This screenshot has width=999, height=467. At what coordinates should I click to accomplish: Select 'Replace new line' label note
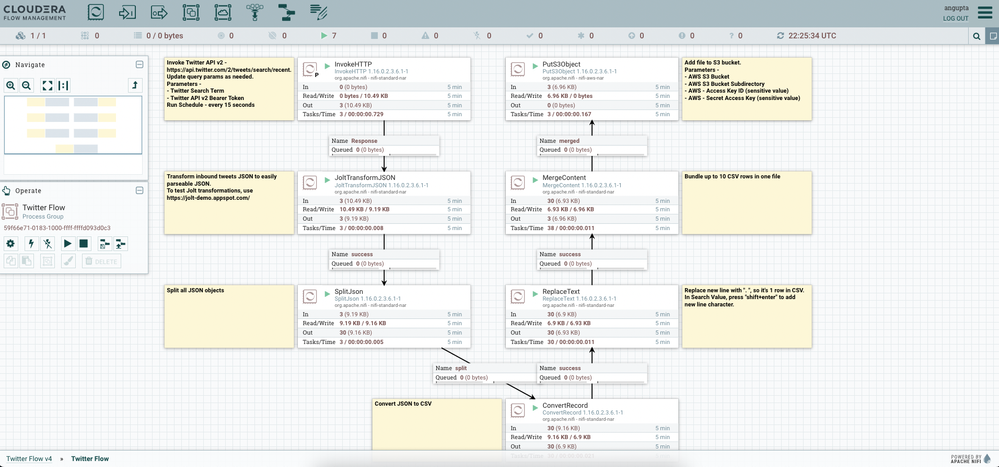[747, 316]
